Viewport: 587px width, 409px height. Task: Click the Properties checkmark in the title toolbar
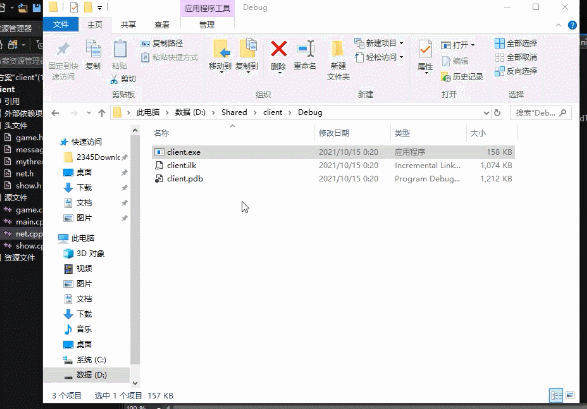point(74,7)
